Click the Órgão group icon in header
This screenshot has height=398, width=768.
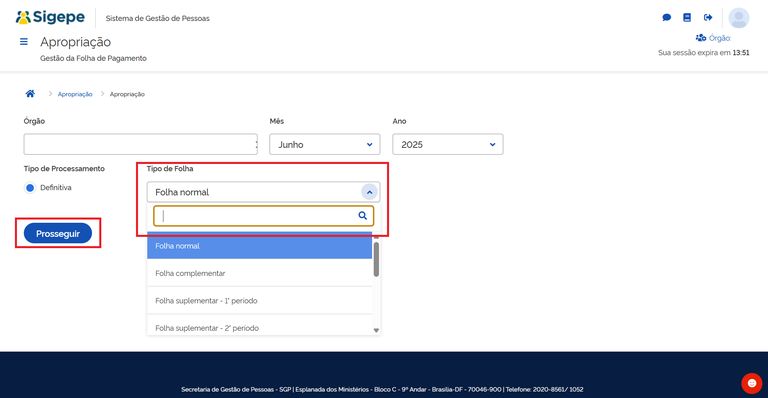point(701,38)
